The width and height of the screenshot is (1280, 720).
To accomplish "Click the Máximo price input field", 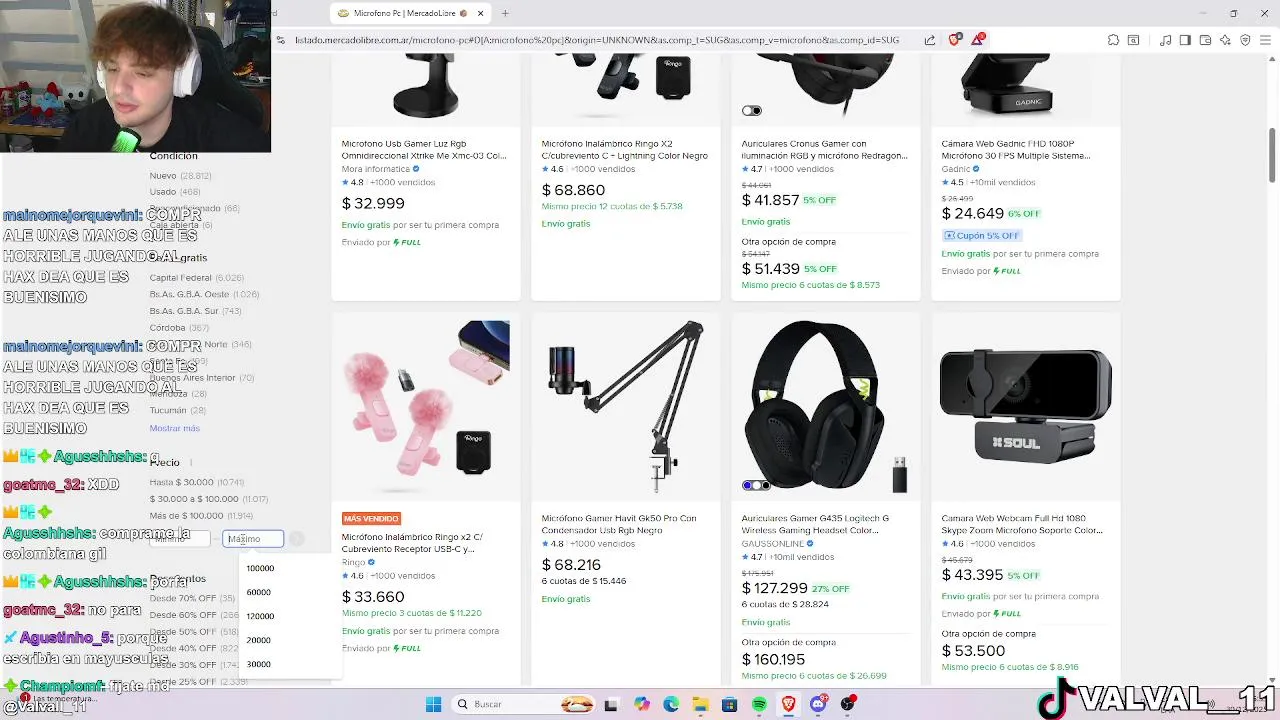I will pos(253,539).
